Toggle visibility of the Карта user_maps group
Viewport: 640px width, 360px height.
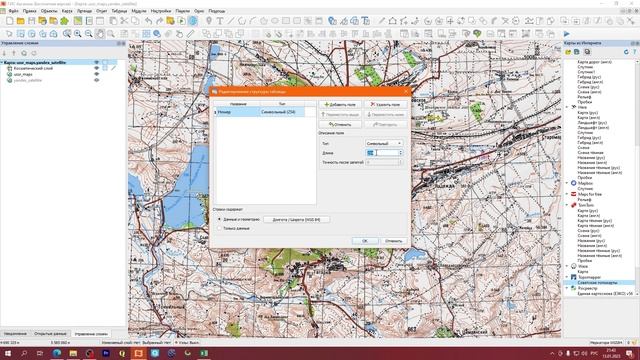click(x=97, y=62)
